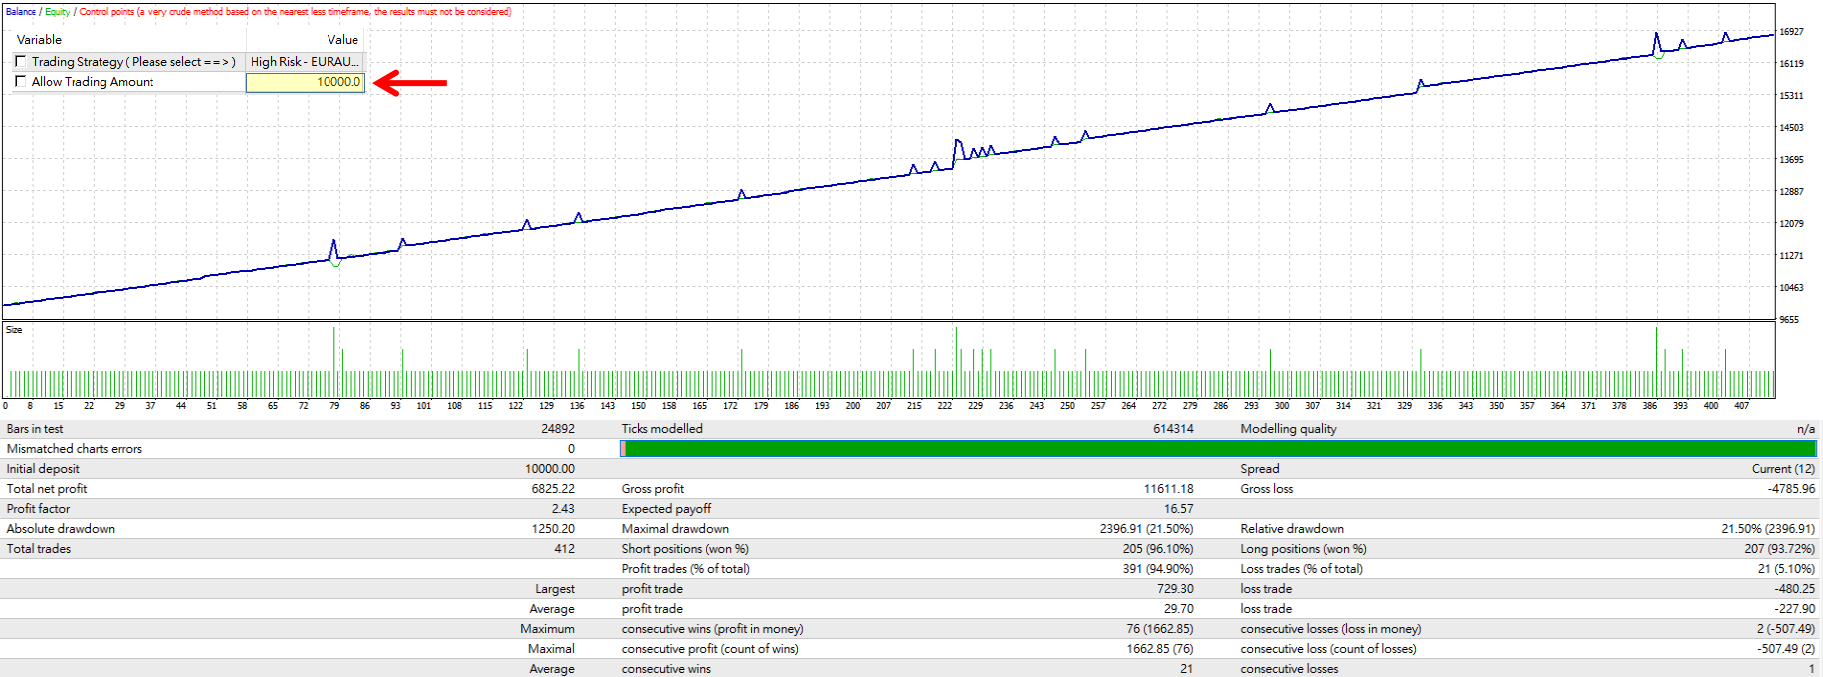Click the Average consecutive wins value 21
The width and height of the screenshot is (1823, 677).
(x=1186, y=669)
